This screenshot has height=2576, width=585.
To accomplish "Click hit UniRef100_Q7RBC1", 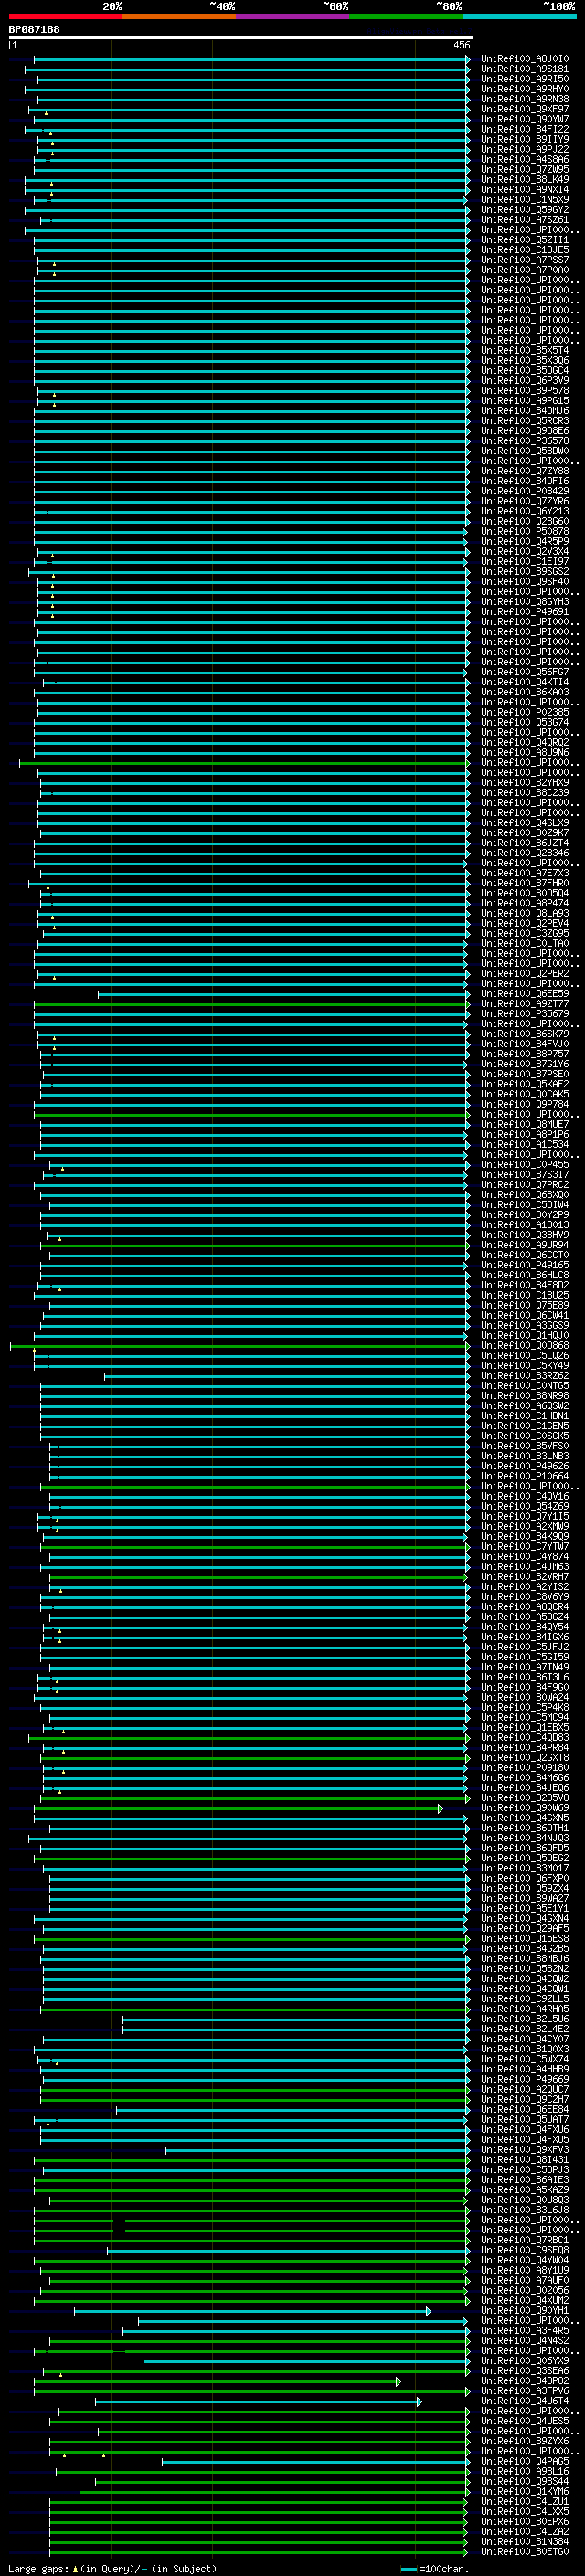I will 525,2240.
